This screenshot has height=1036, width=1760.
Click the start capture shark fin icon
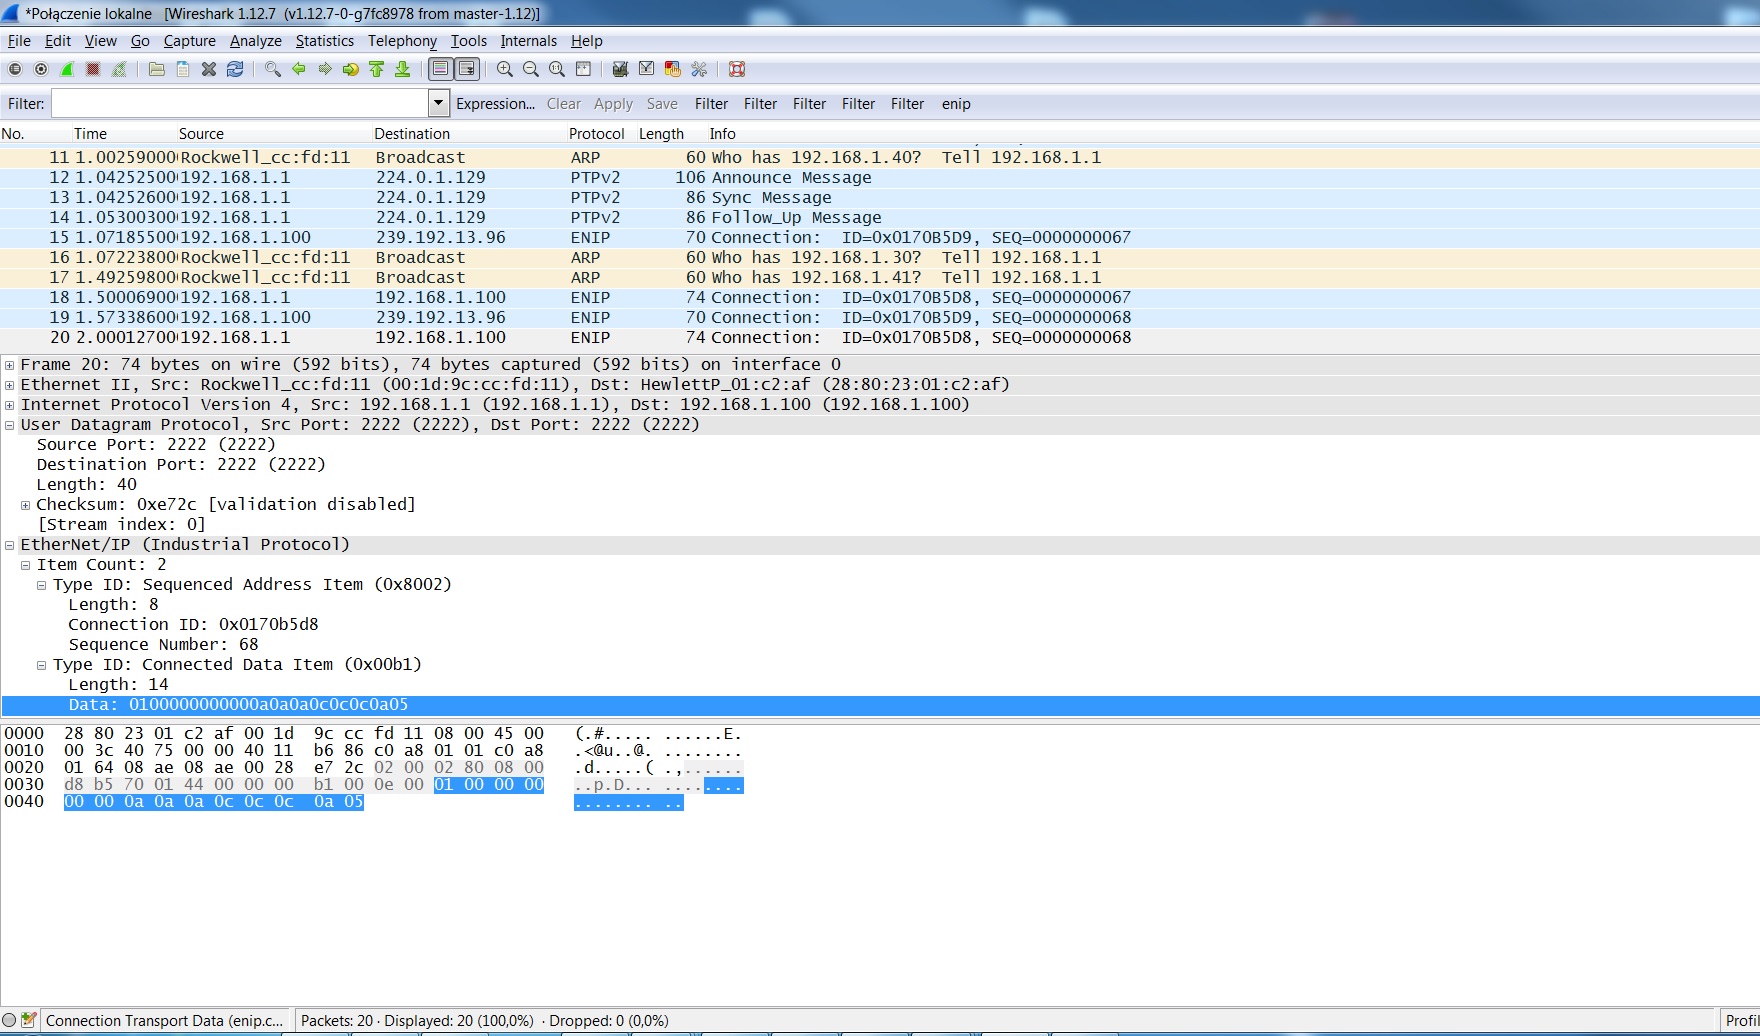pos(67,69)
